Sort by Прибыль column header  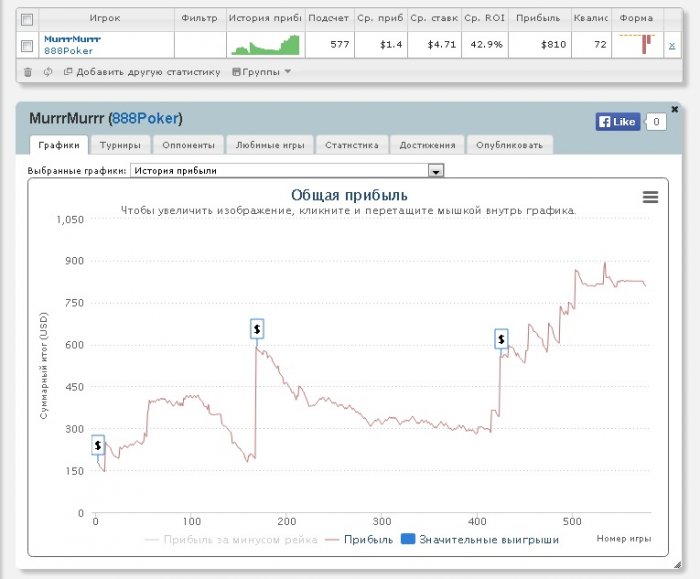coord(538,18)
